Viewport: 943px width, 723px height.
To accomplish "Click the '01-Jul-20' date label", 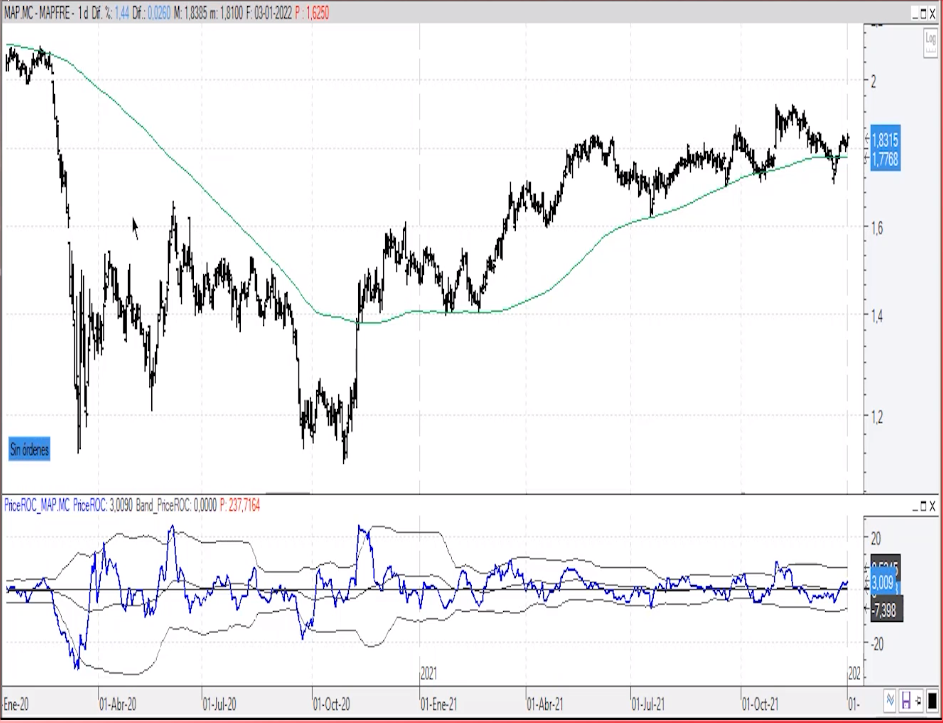I will [220, 704].
